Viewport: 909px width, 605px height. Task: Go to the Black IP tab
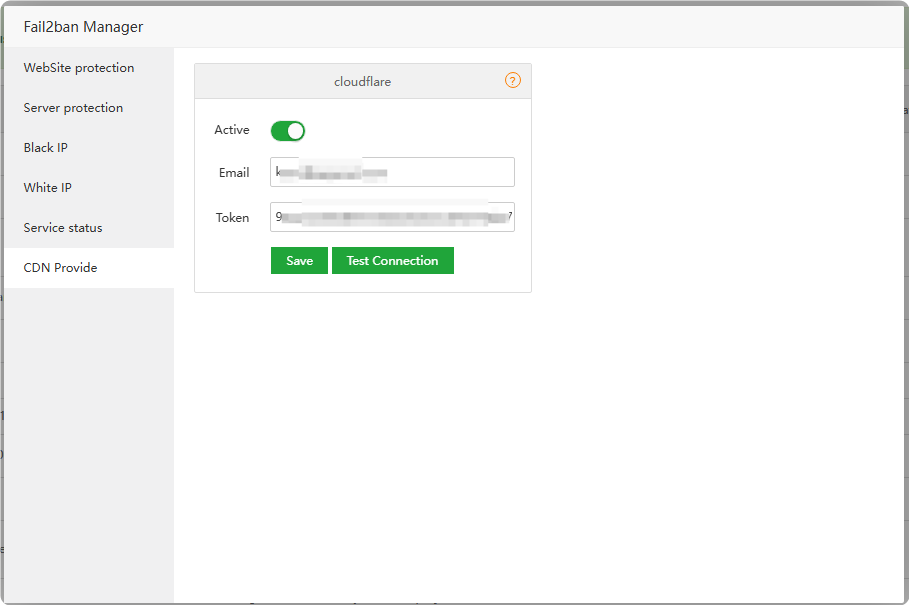(89, 148)
